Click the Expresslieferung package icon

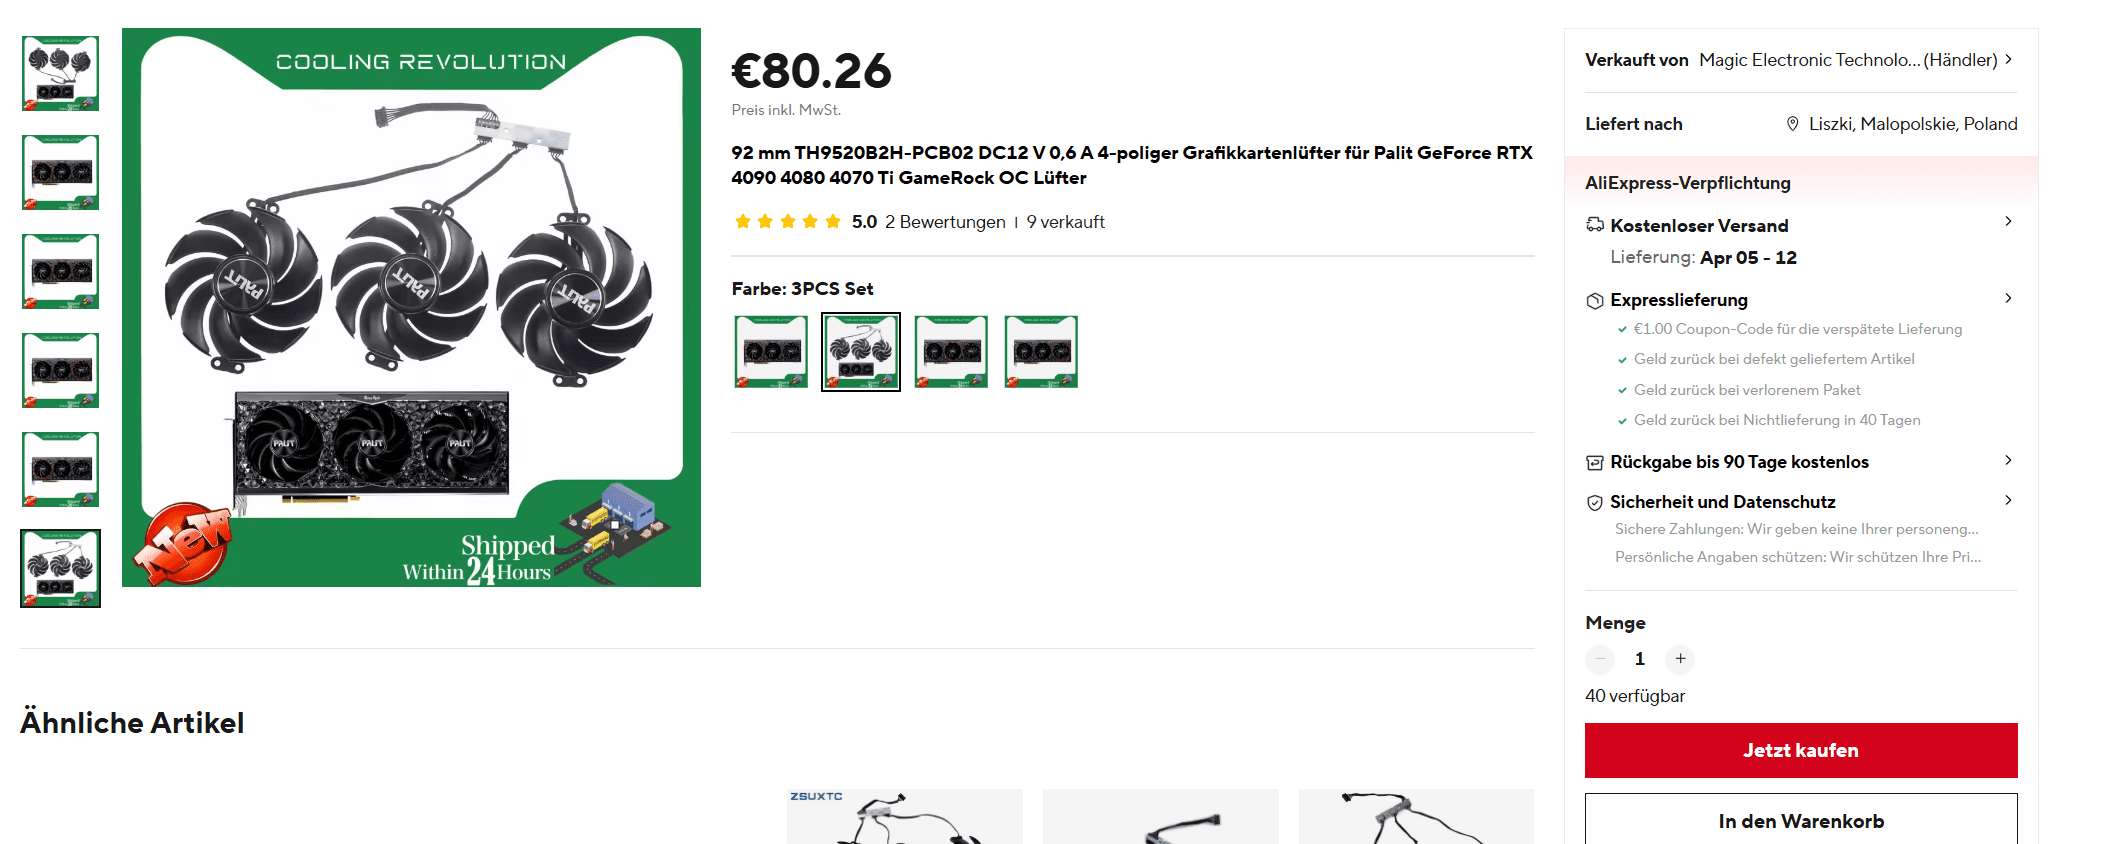point(1595,301)
